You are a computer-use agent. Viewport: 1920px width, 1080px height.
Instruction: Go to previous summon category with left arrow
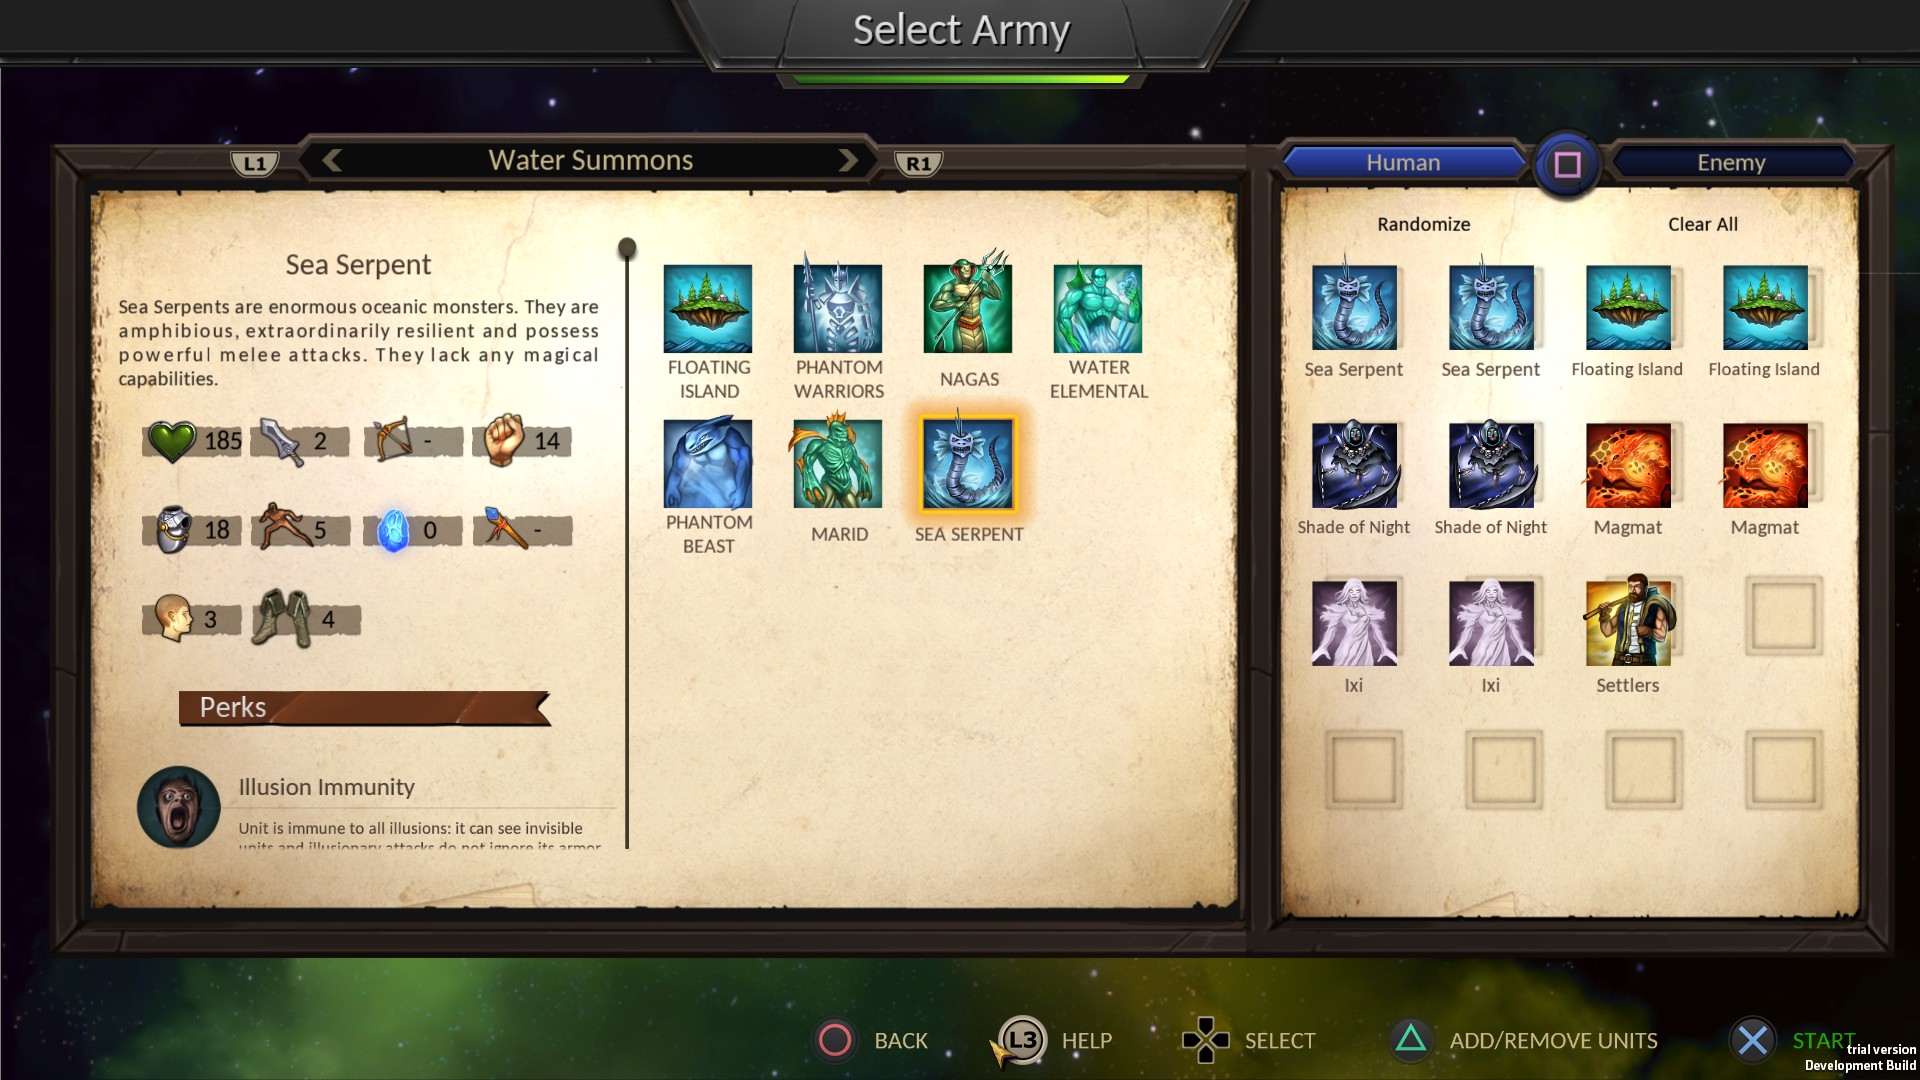click(x=333, y=160)
